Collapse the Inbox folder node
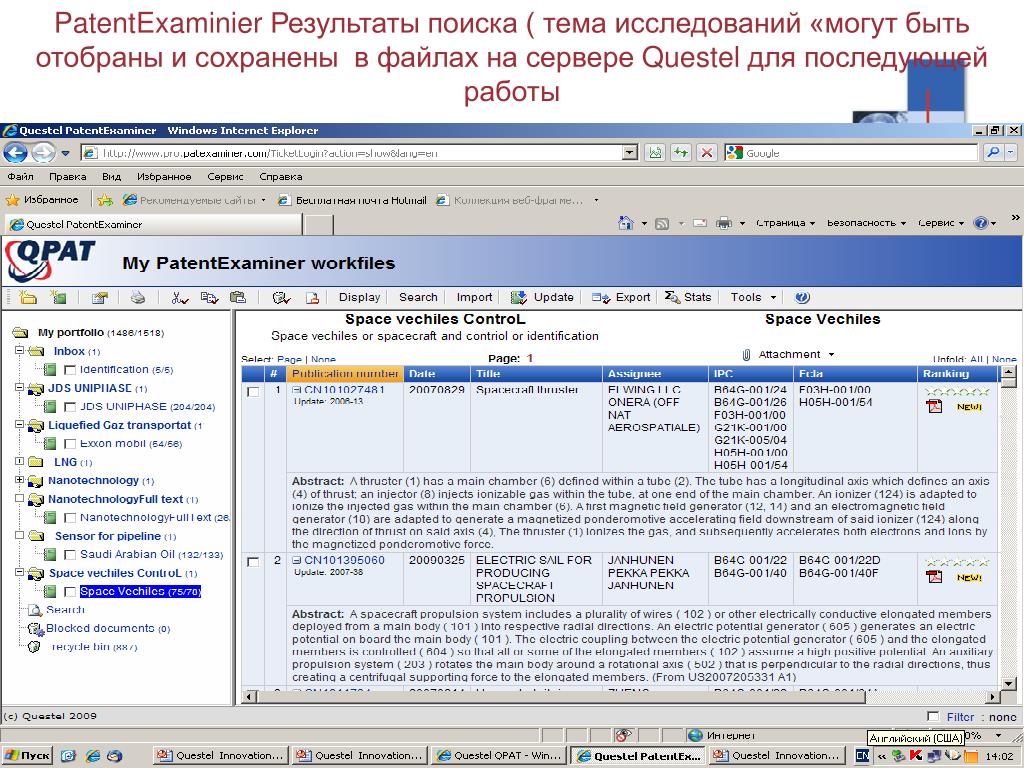The width and height of the screenshot is (1024, 768). pos(20,350)
